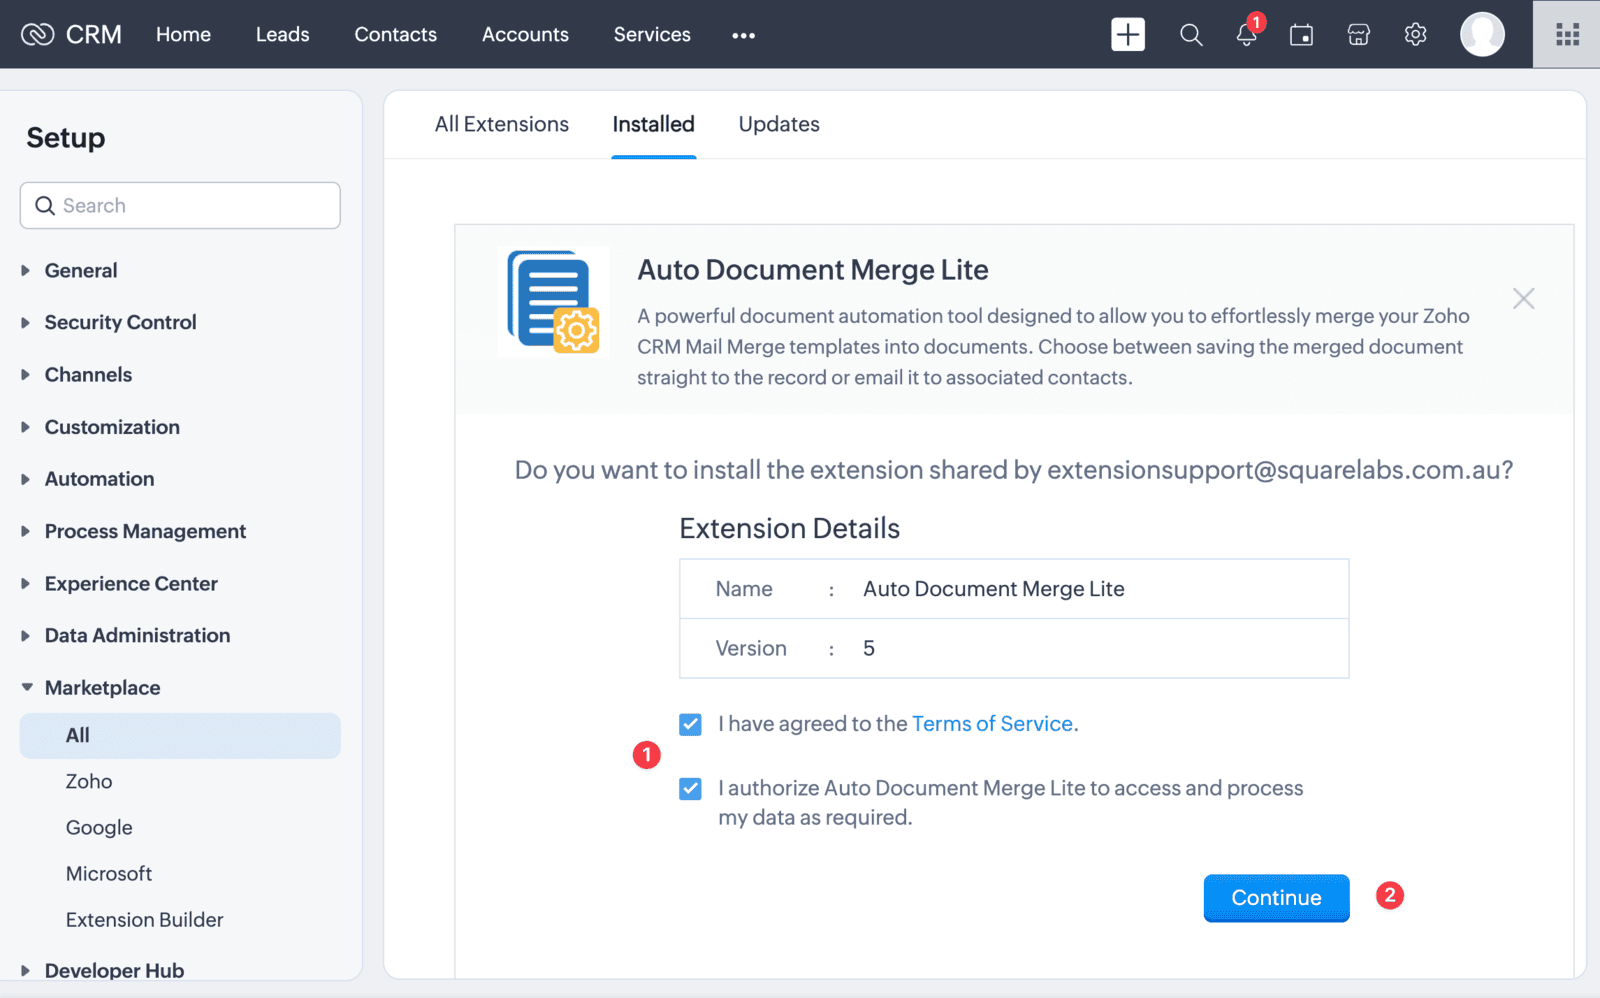1600x998 pixels.
Task: Switch to the All Extensions tab
Action: [x=501, y=124]
